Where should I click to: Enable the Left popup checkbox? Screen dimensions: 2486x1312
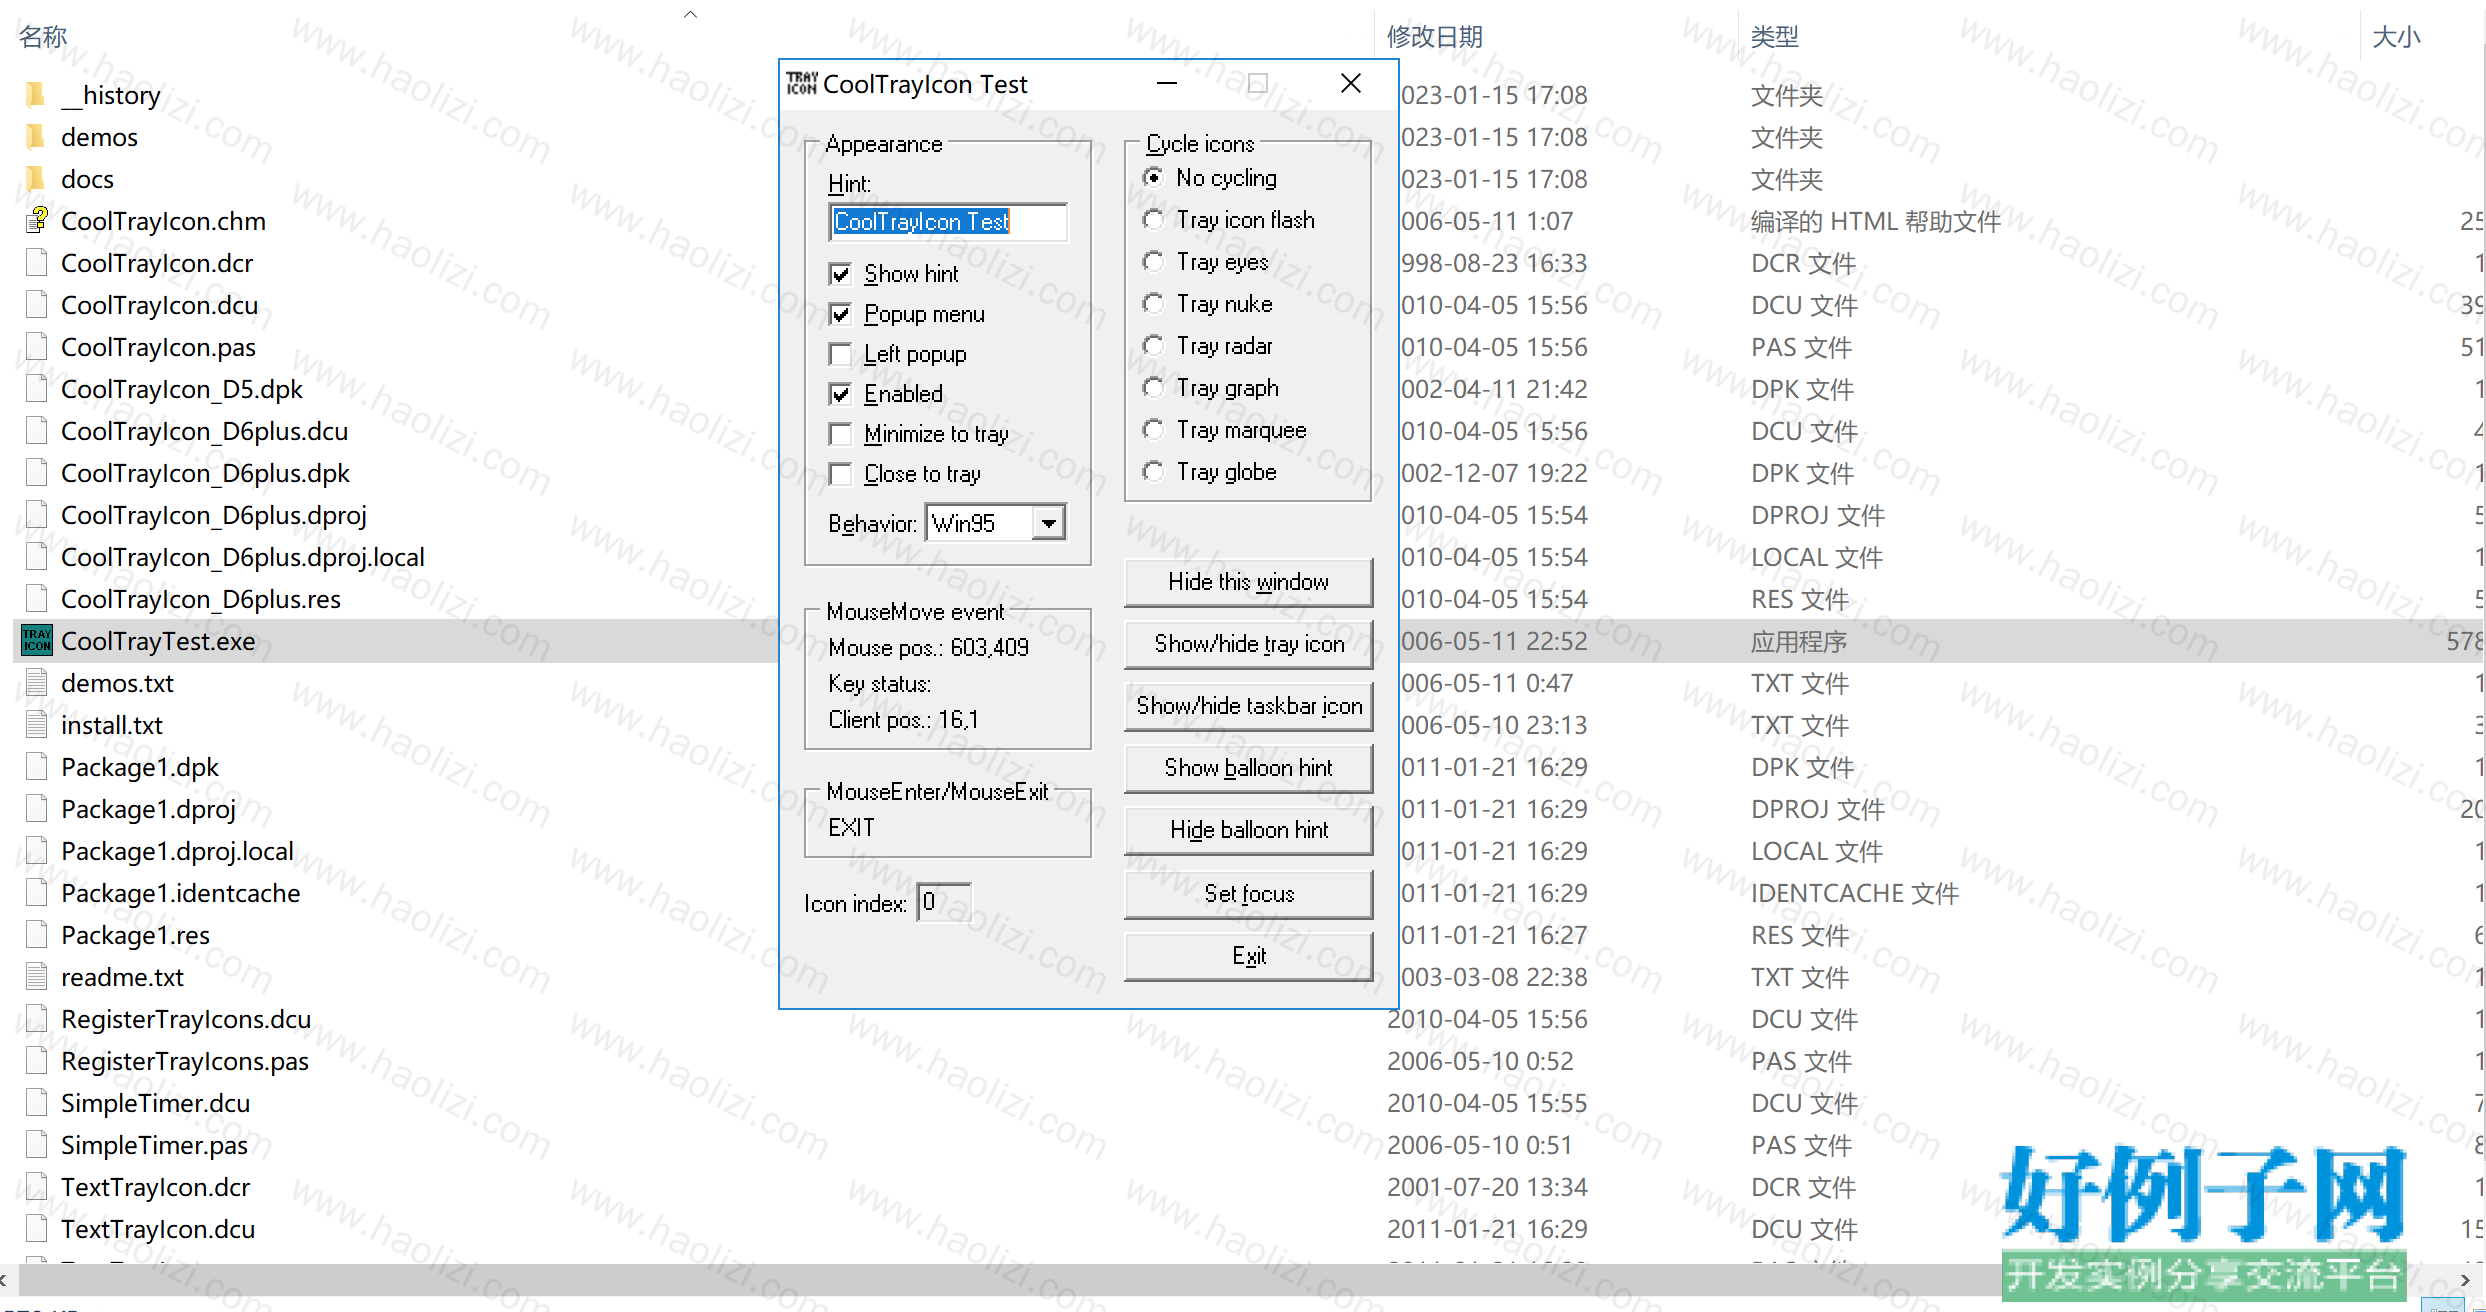point(841,354)
